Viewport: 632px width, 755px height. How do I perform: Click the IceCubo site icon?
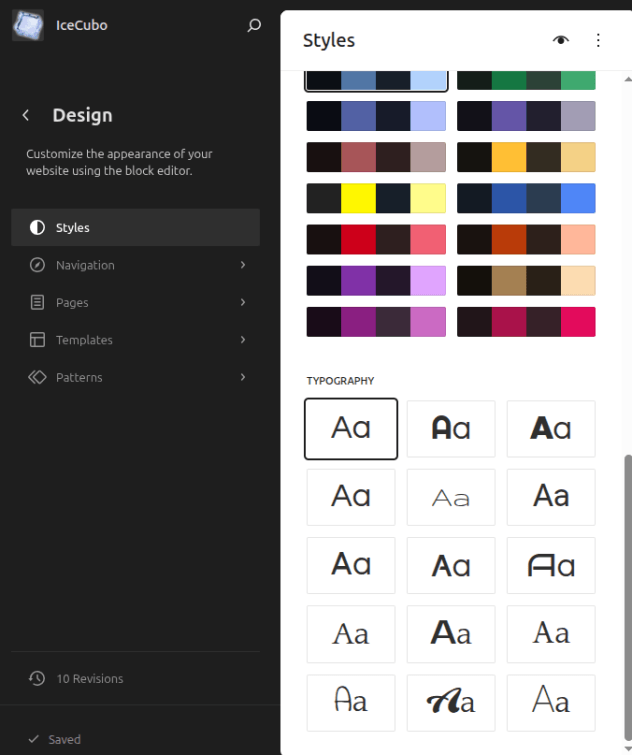point(28,25)
